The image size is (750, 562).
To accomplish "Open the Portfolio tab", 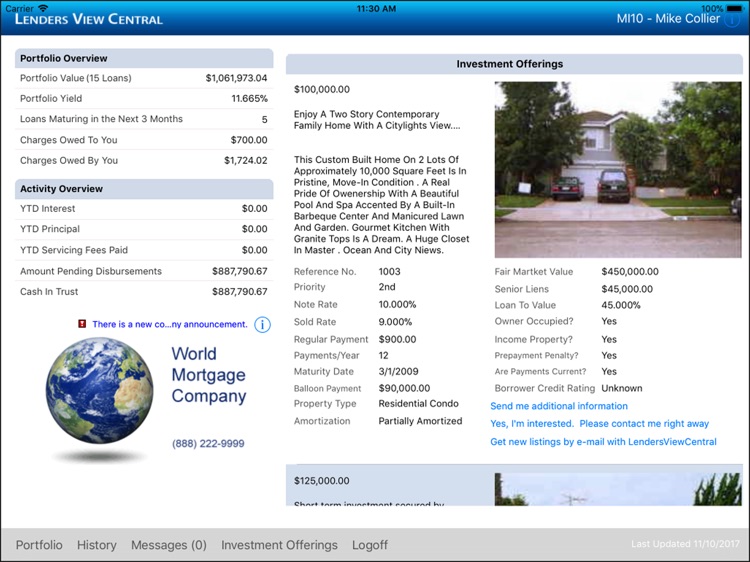I will (39, 545).
